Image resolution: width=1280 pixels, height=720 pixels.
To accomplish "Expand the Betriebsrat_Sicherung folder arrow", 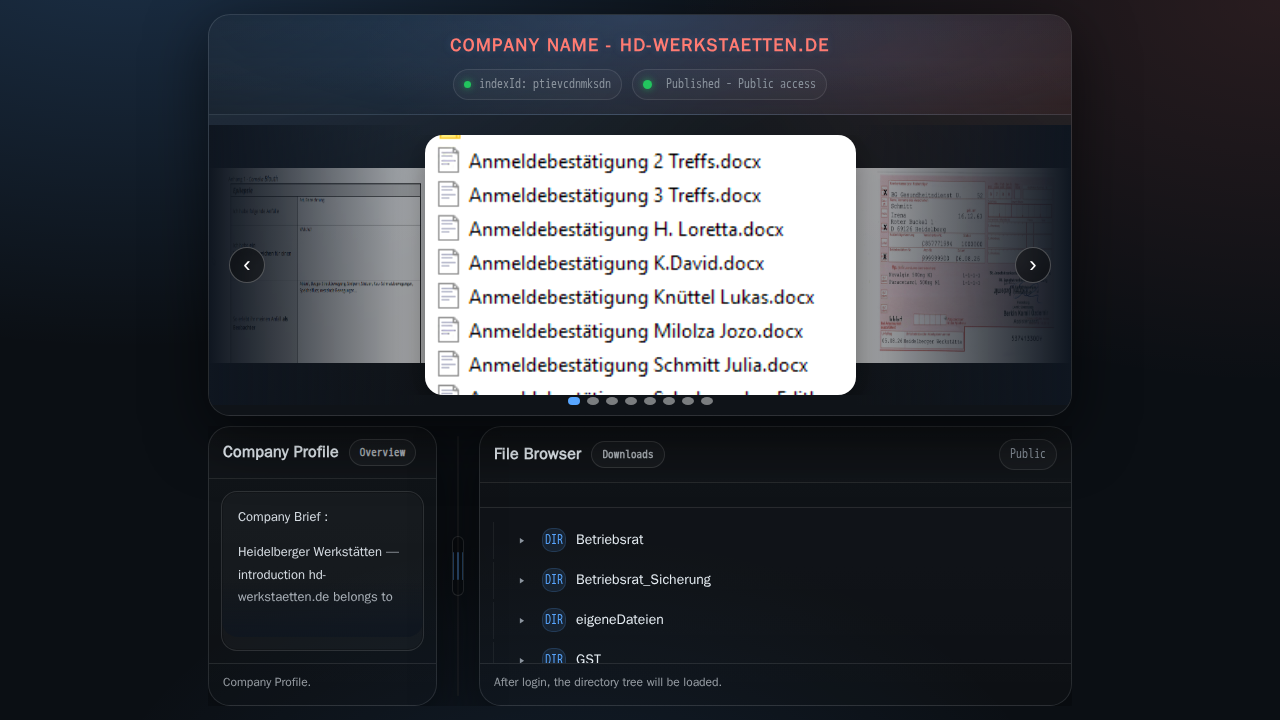I will (x=522, y=580).
